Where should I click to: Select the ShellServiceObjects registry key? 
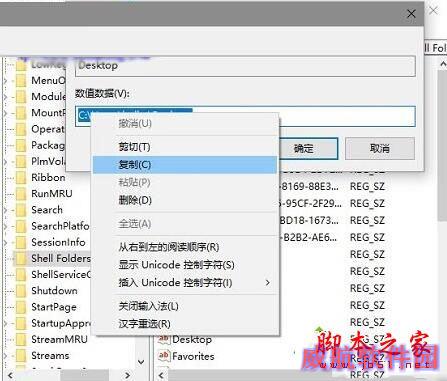click(61, 275)
